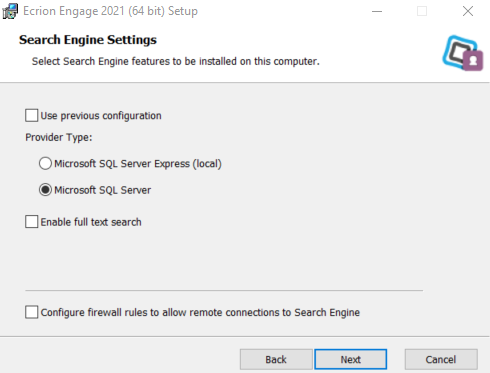The height and width of the screenshot is (373, 490).
Task: Click Next to continue setup
Action: (x=351, y=359)
